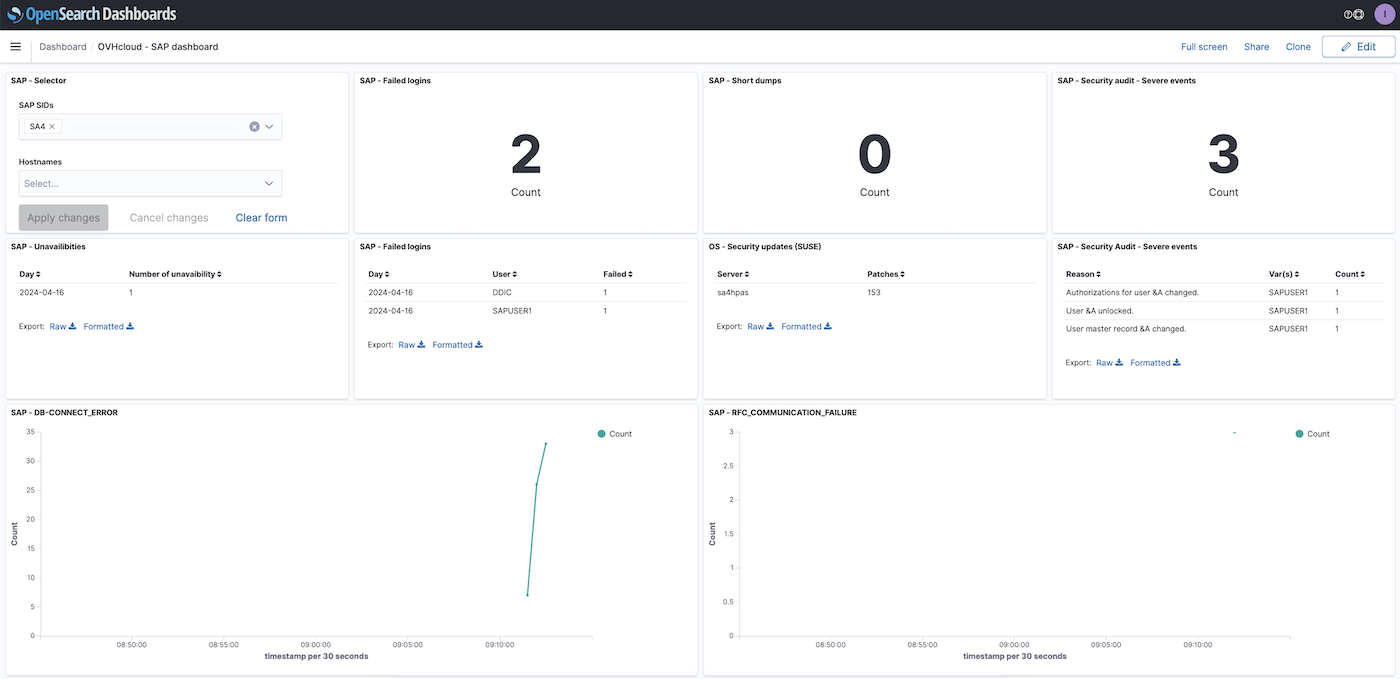Open the Share menu

1256,47
